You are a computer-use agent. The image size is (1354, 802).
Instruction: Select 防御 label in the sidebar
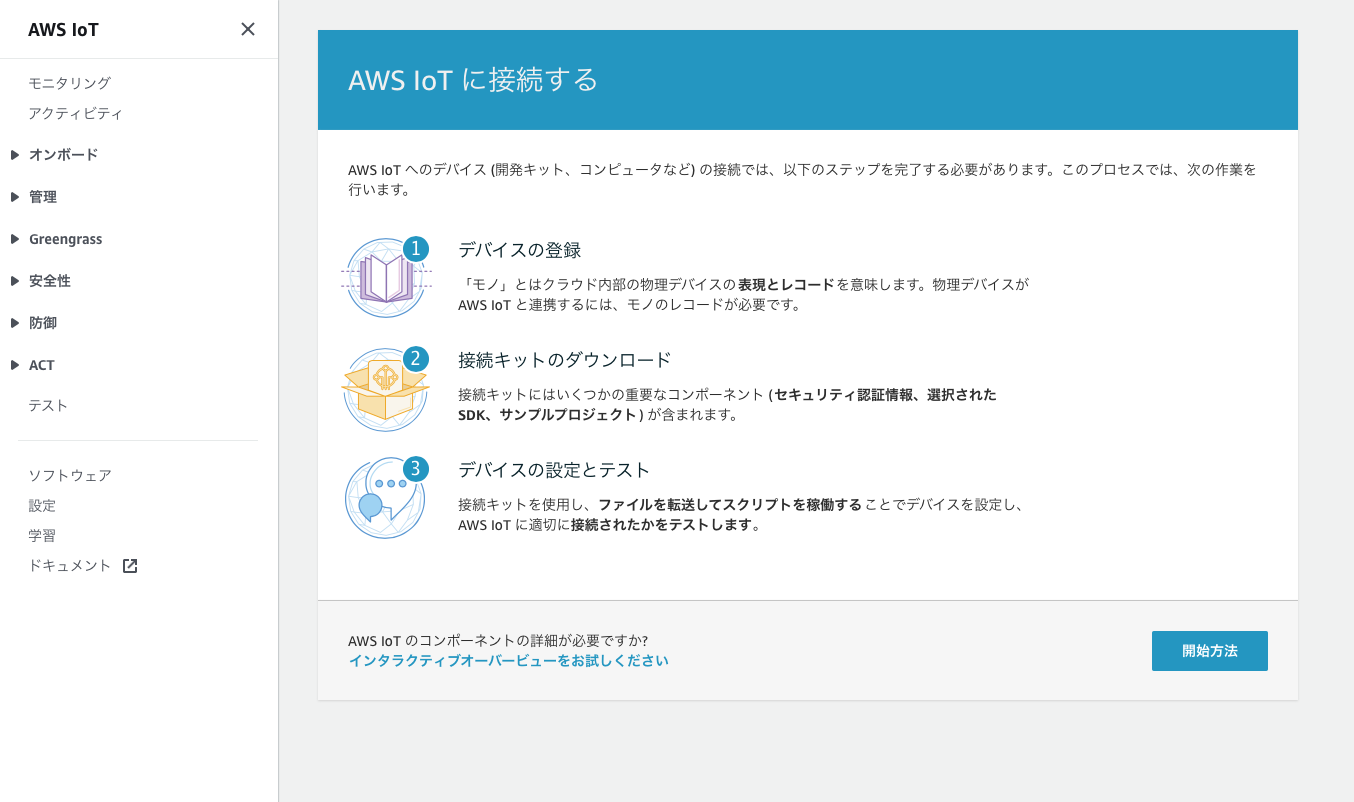[43, 323]
